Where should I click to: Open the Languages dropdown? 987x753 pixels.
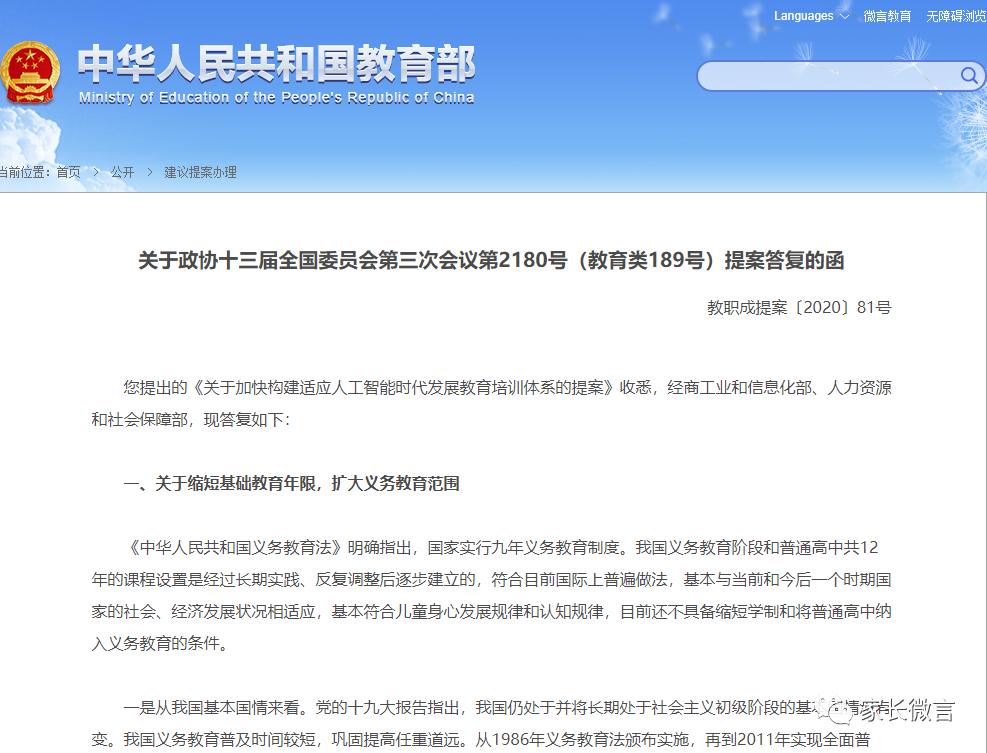tap(811, 16)
